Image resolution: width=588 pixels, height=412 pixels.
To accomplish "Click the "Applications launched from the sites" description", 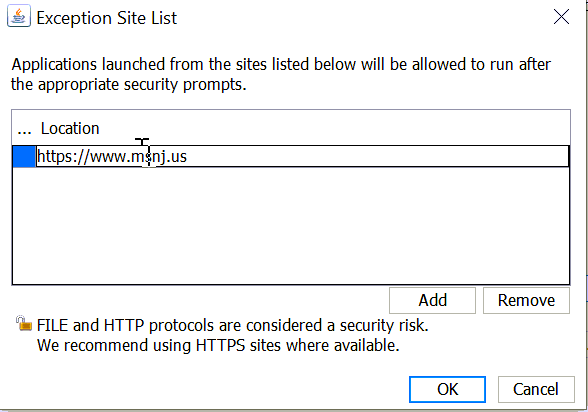I will tap(281, 64).
